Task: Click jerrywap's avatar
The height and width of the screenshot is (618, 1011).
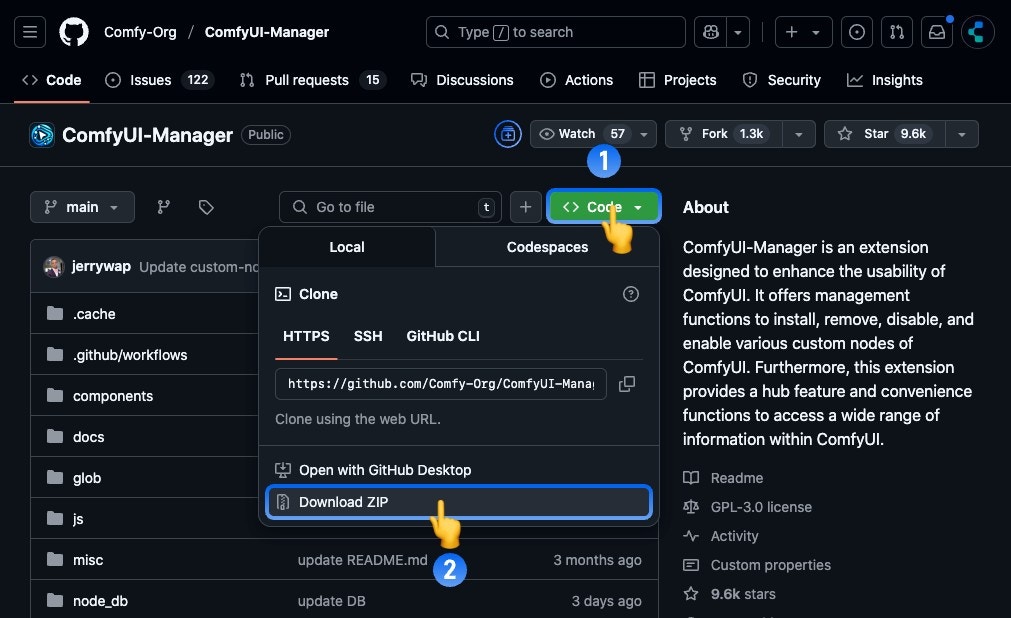Action: pyautogui.click(x=54, y=266)
